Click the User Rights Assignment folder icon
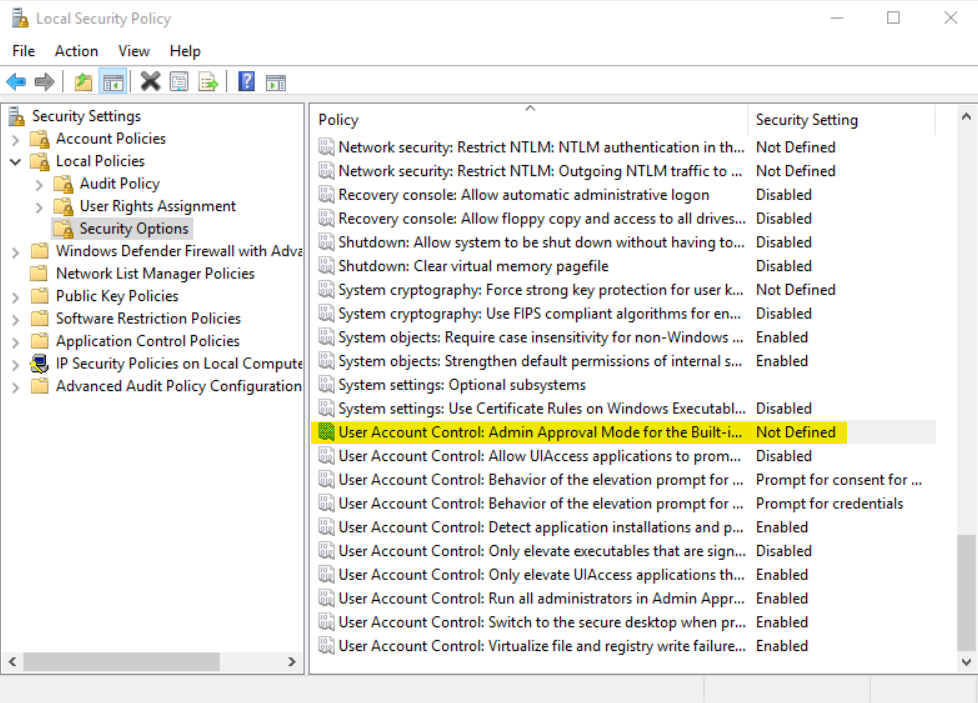 point(64,206)
